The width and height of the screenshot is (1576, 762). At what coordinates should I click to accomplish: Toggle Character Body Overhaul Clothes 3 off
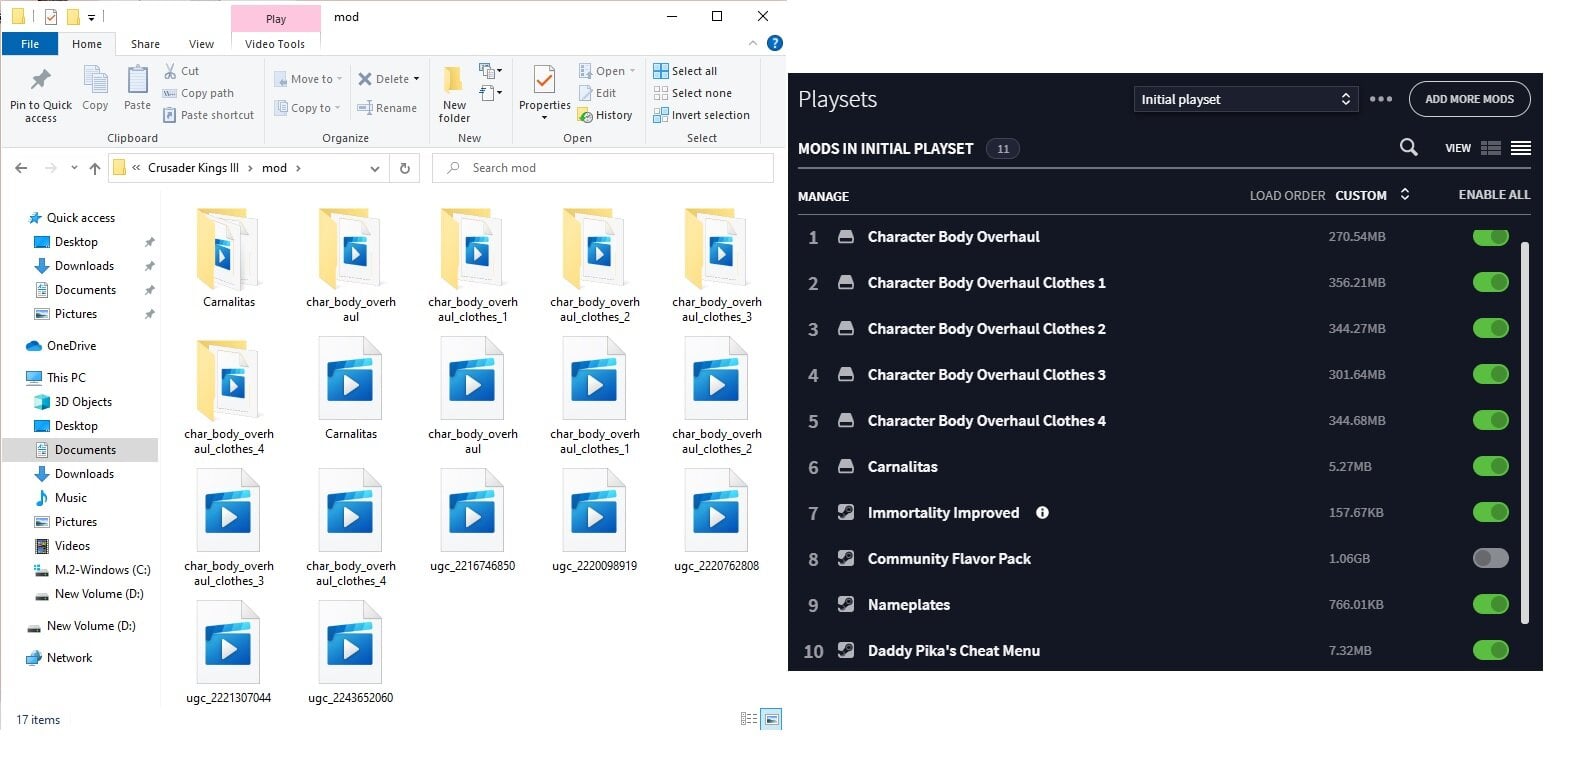[1490, 375]
